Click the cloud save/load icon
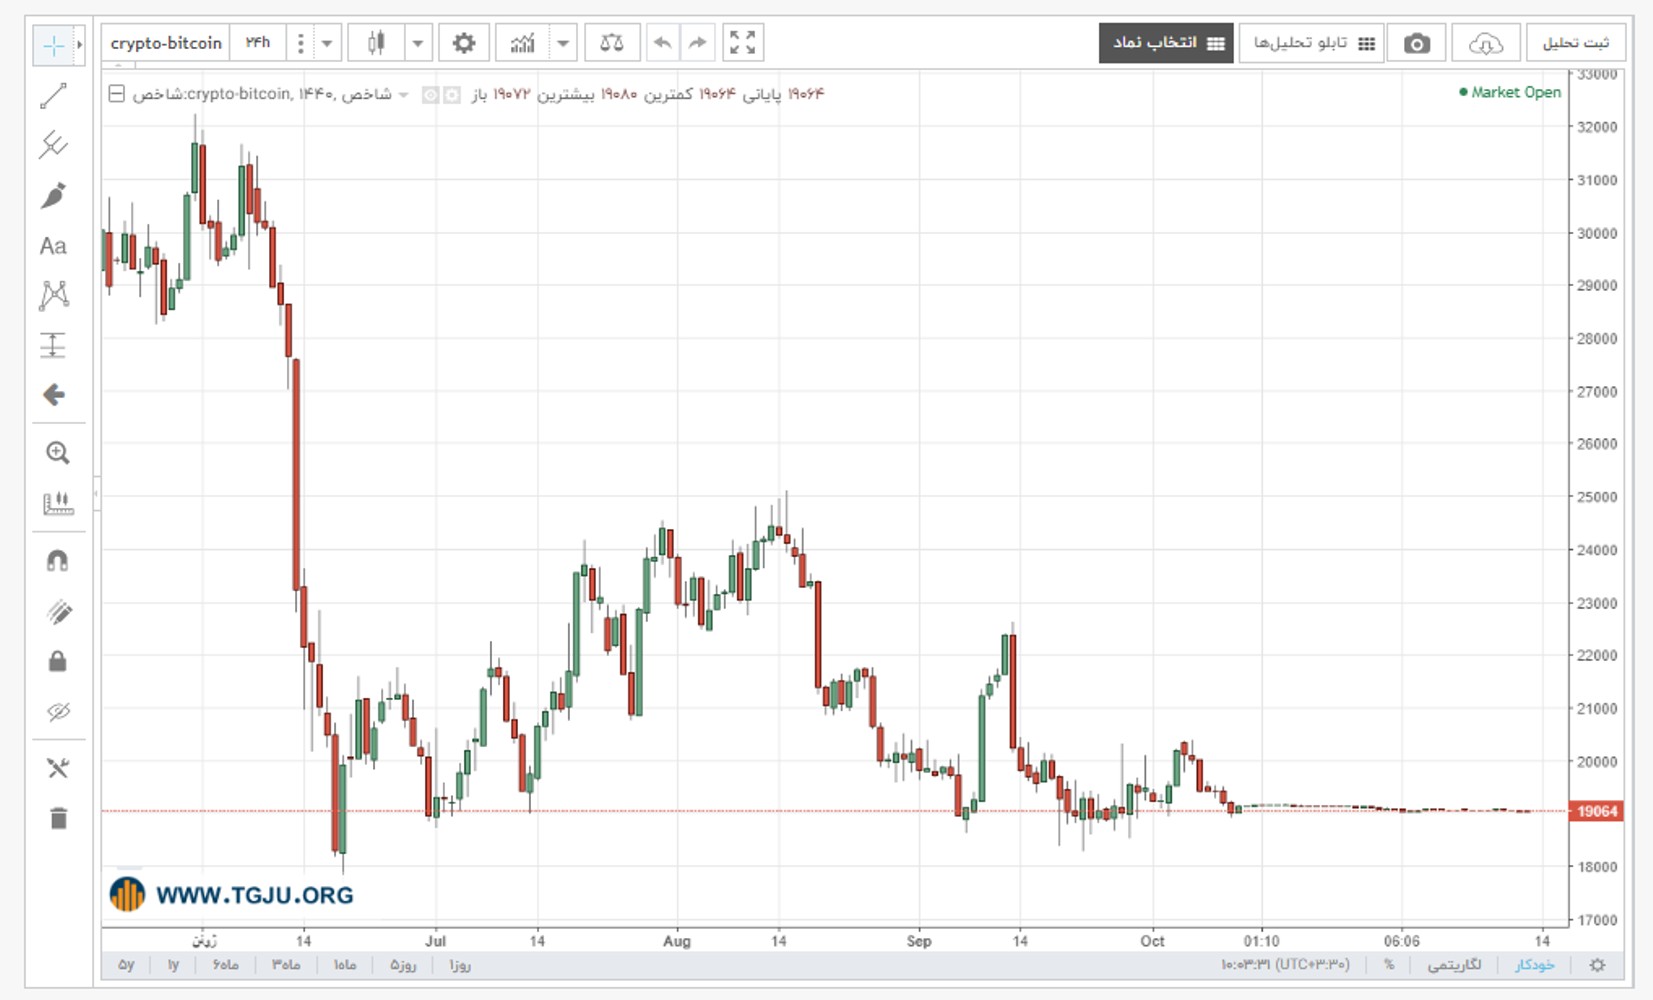This screenshot has width=1653, height=1000. point(1485,43)
